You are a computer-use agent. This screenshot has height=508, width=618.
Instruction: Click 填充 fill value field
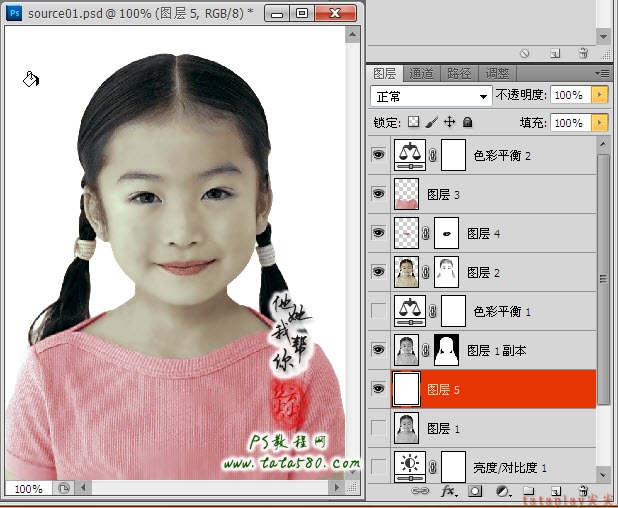click(571, 123)
